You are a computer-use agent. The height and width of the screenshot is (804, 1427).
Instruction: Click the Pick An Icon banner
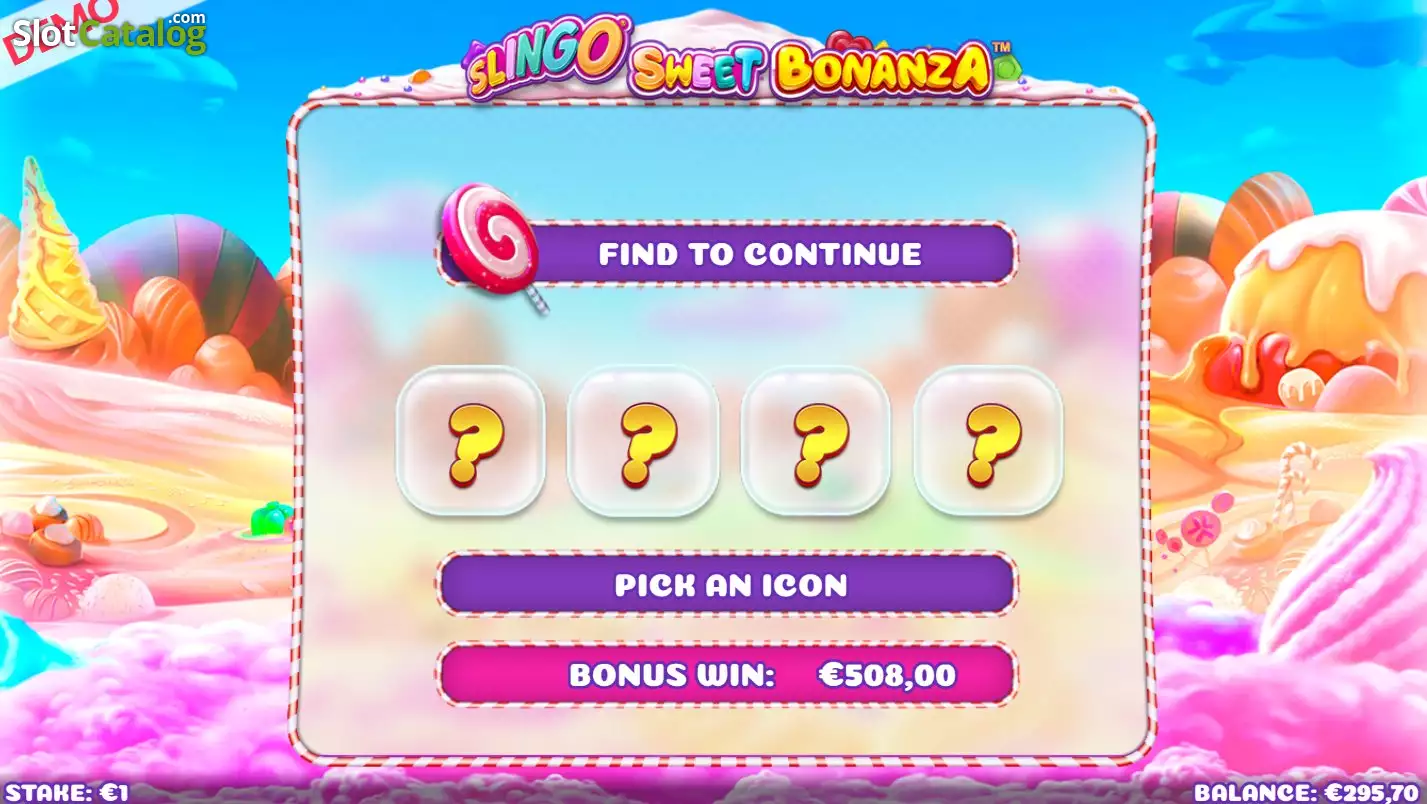[727, 584]
